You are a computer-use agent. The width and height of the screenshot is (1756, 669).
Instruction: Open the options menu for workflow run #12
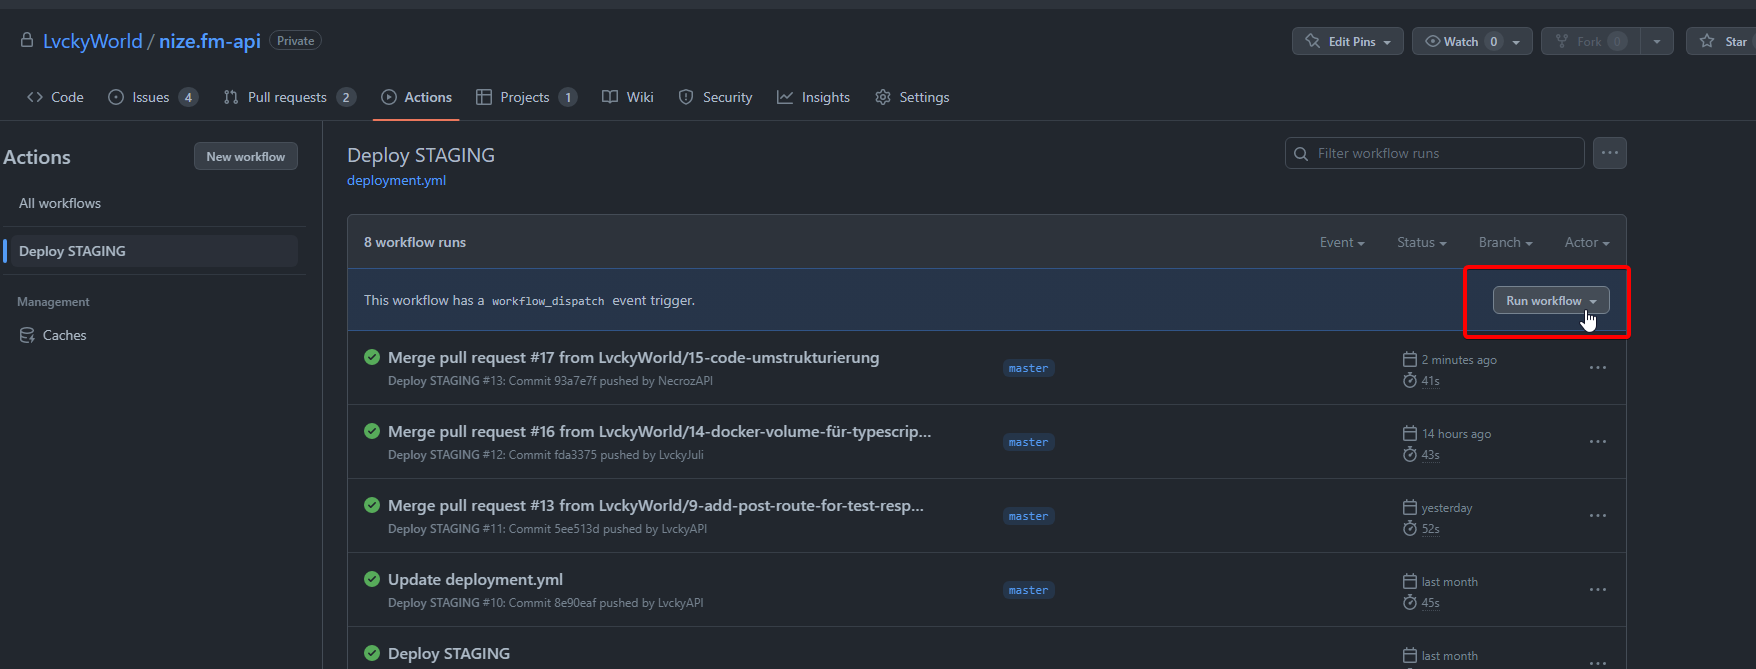tap(1597, 442)
